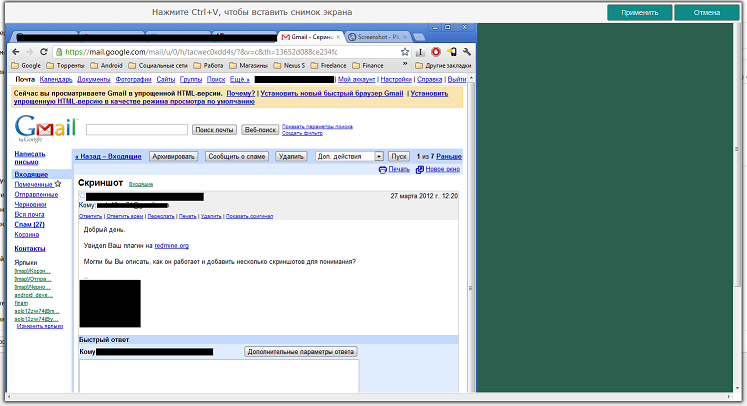Click the browser forward arrow

click(30, 52)
